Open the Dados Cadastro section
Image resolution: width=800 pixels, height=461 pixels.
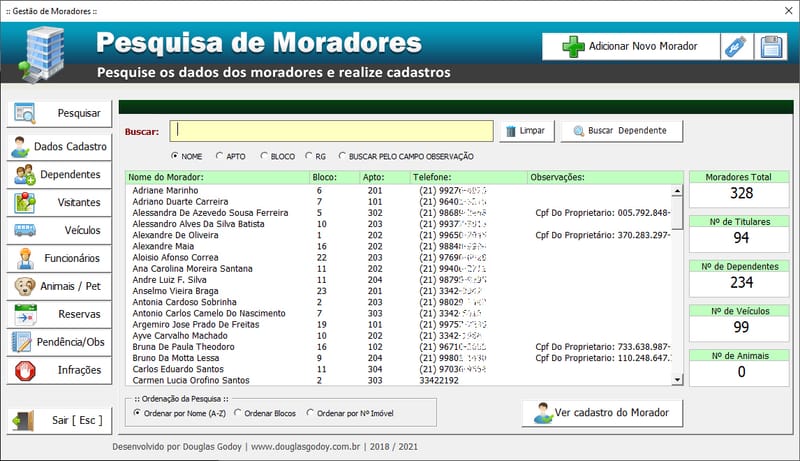(x=59, y=147)
